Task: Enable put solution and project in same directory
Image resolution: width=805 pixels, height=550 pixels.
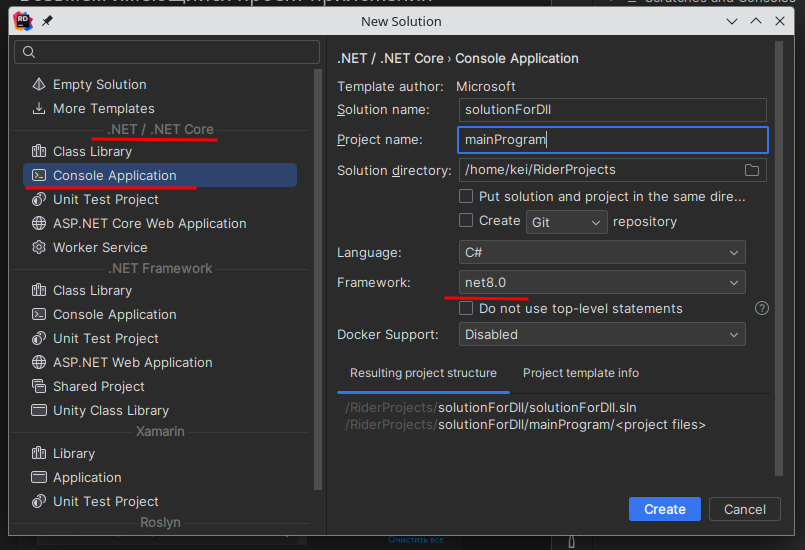Action: [466, 197]
